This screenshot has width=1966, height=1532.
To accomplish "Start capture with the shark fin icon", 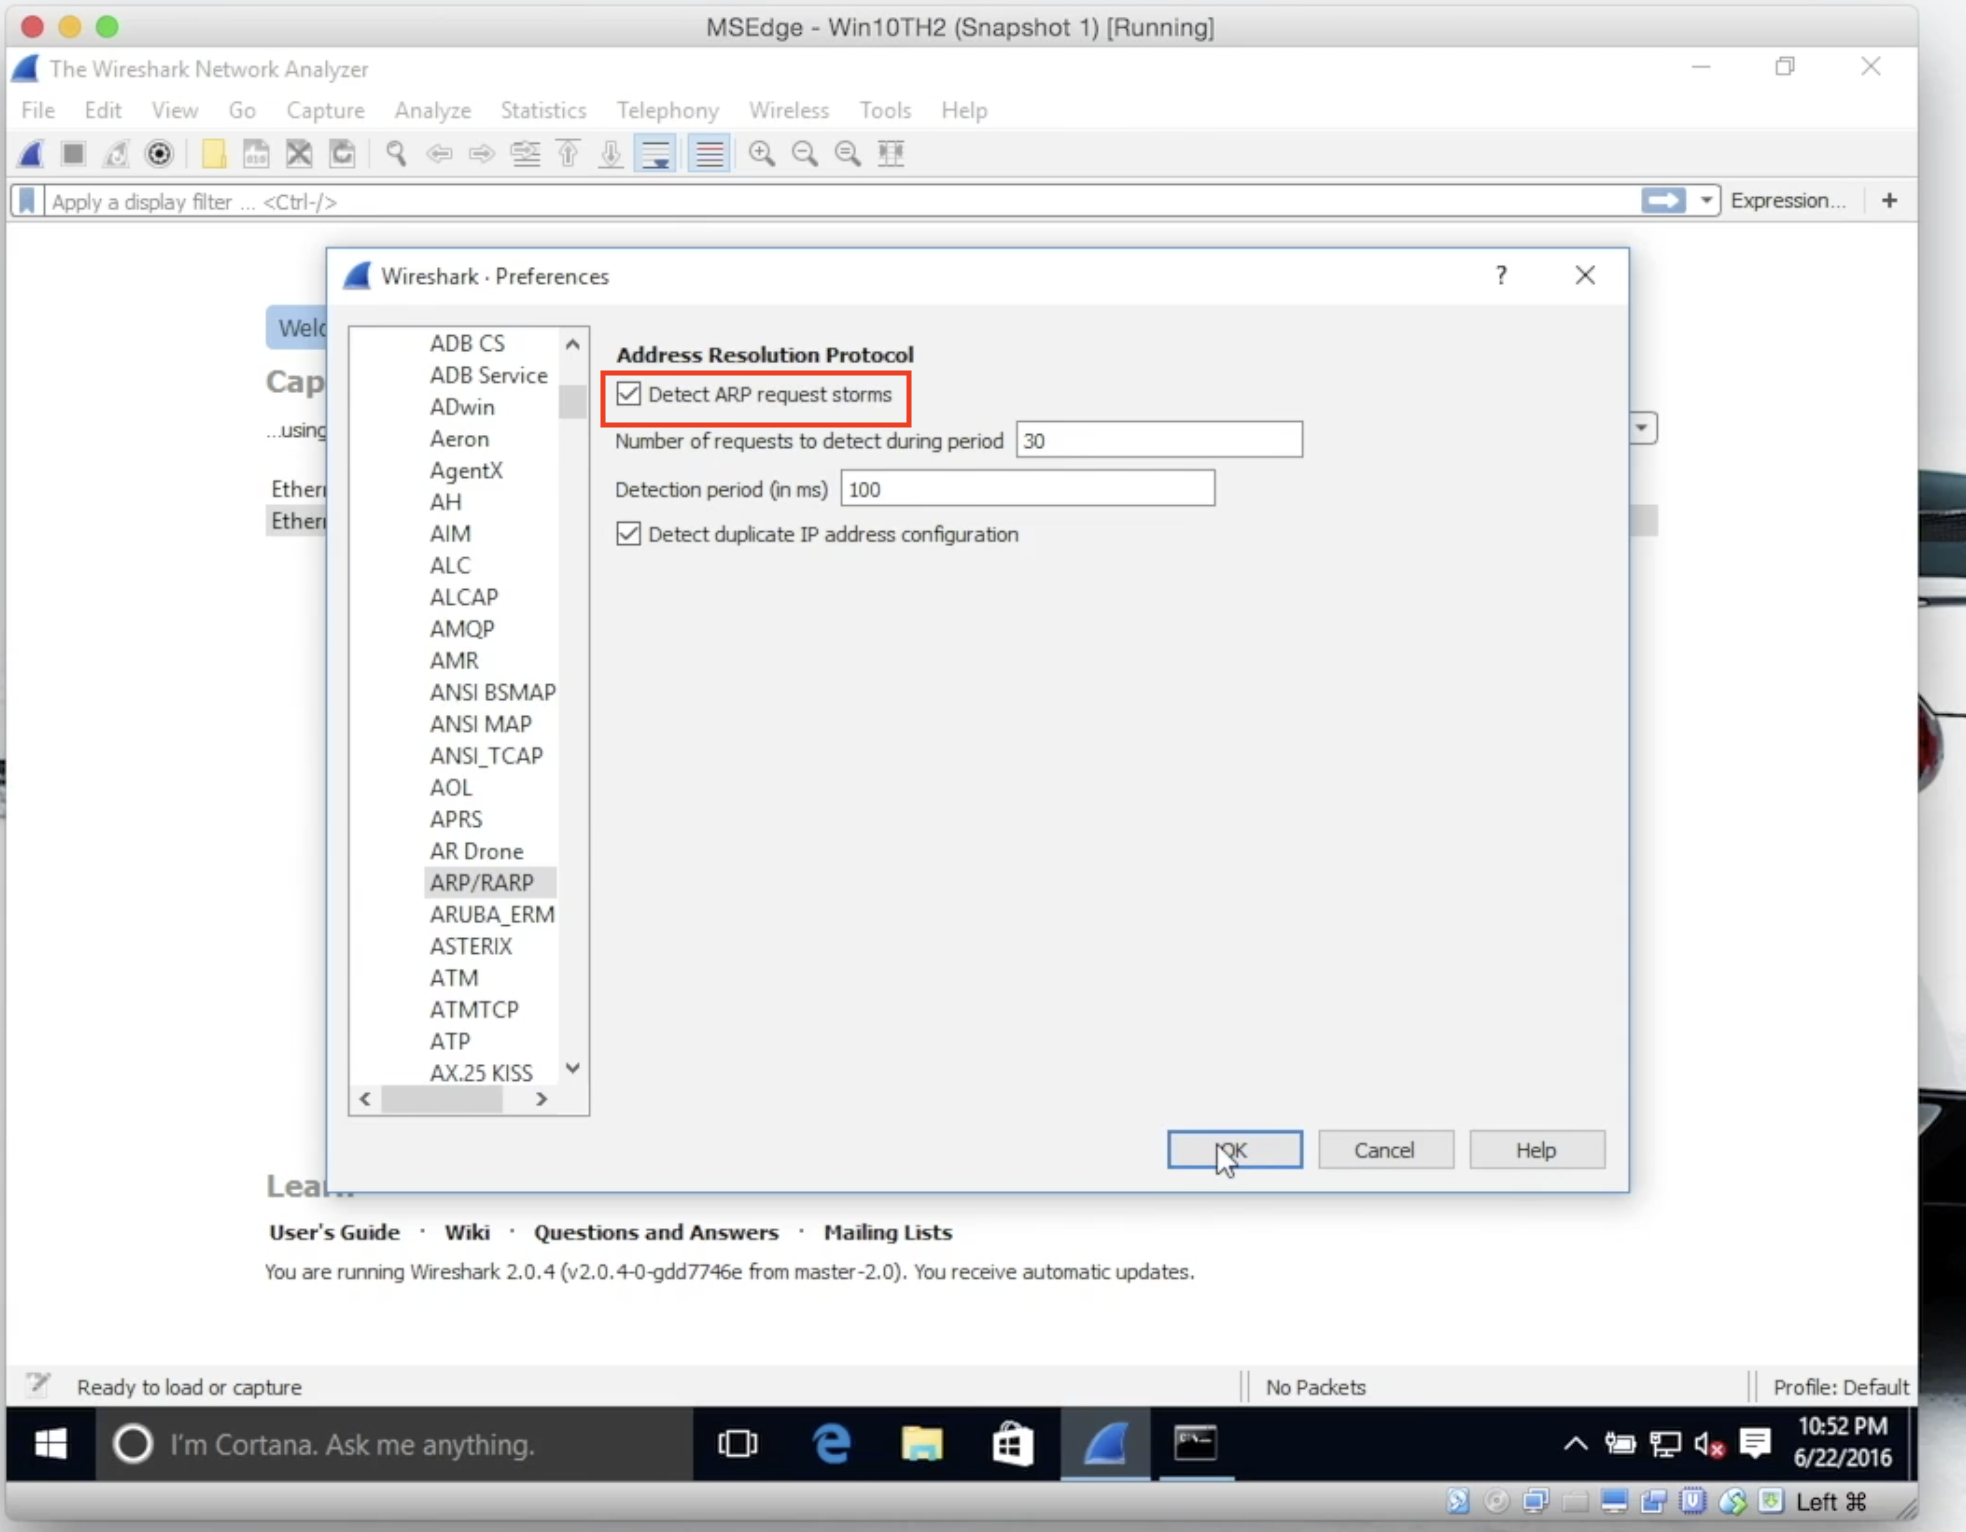I will [31, 153].
